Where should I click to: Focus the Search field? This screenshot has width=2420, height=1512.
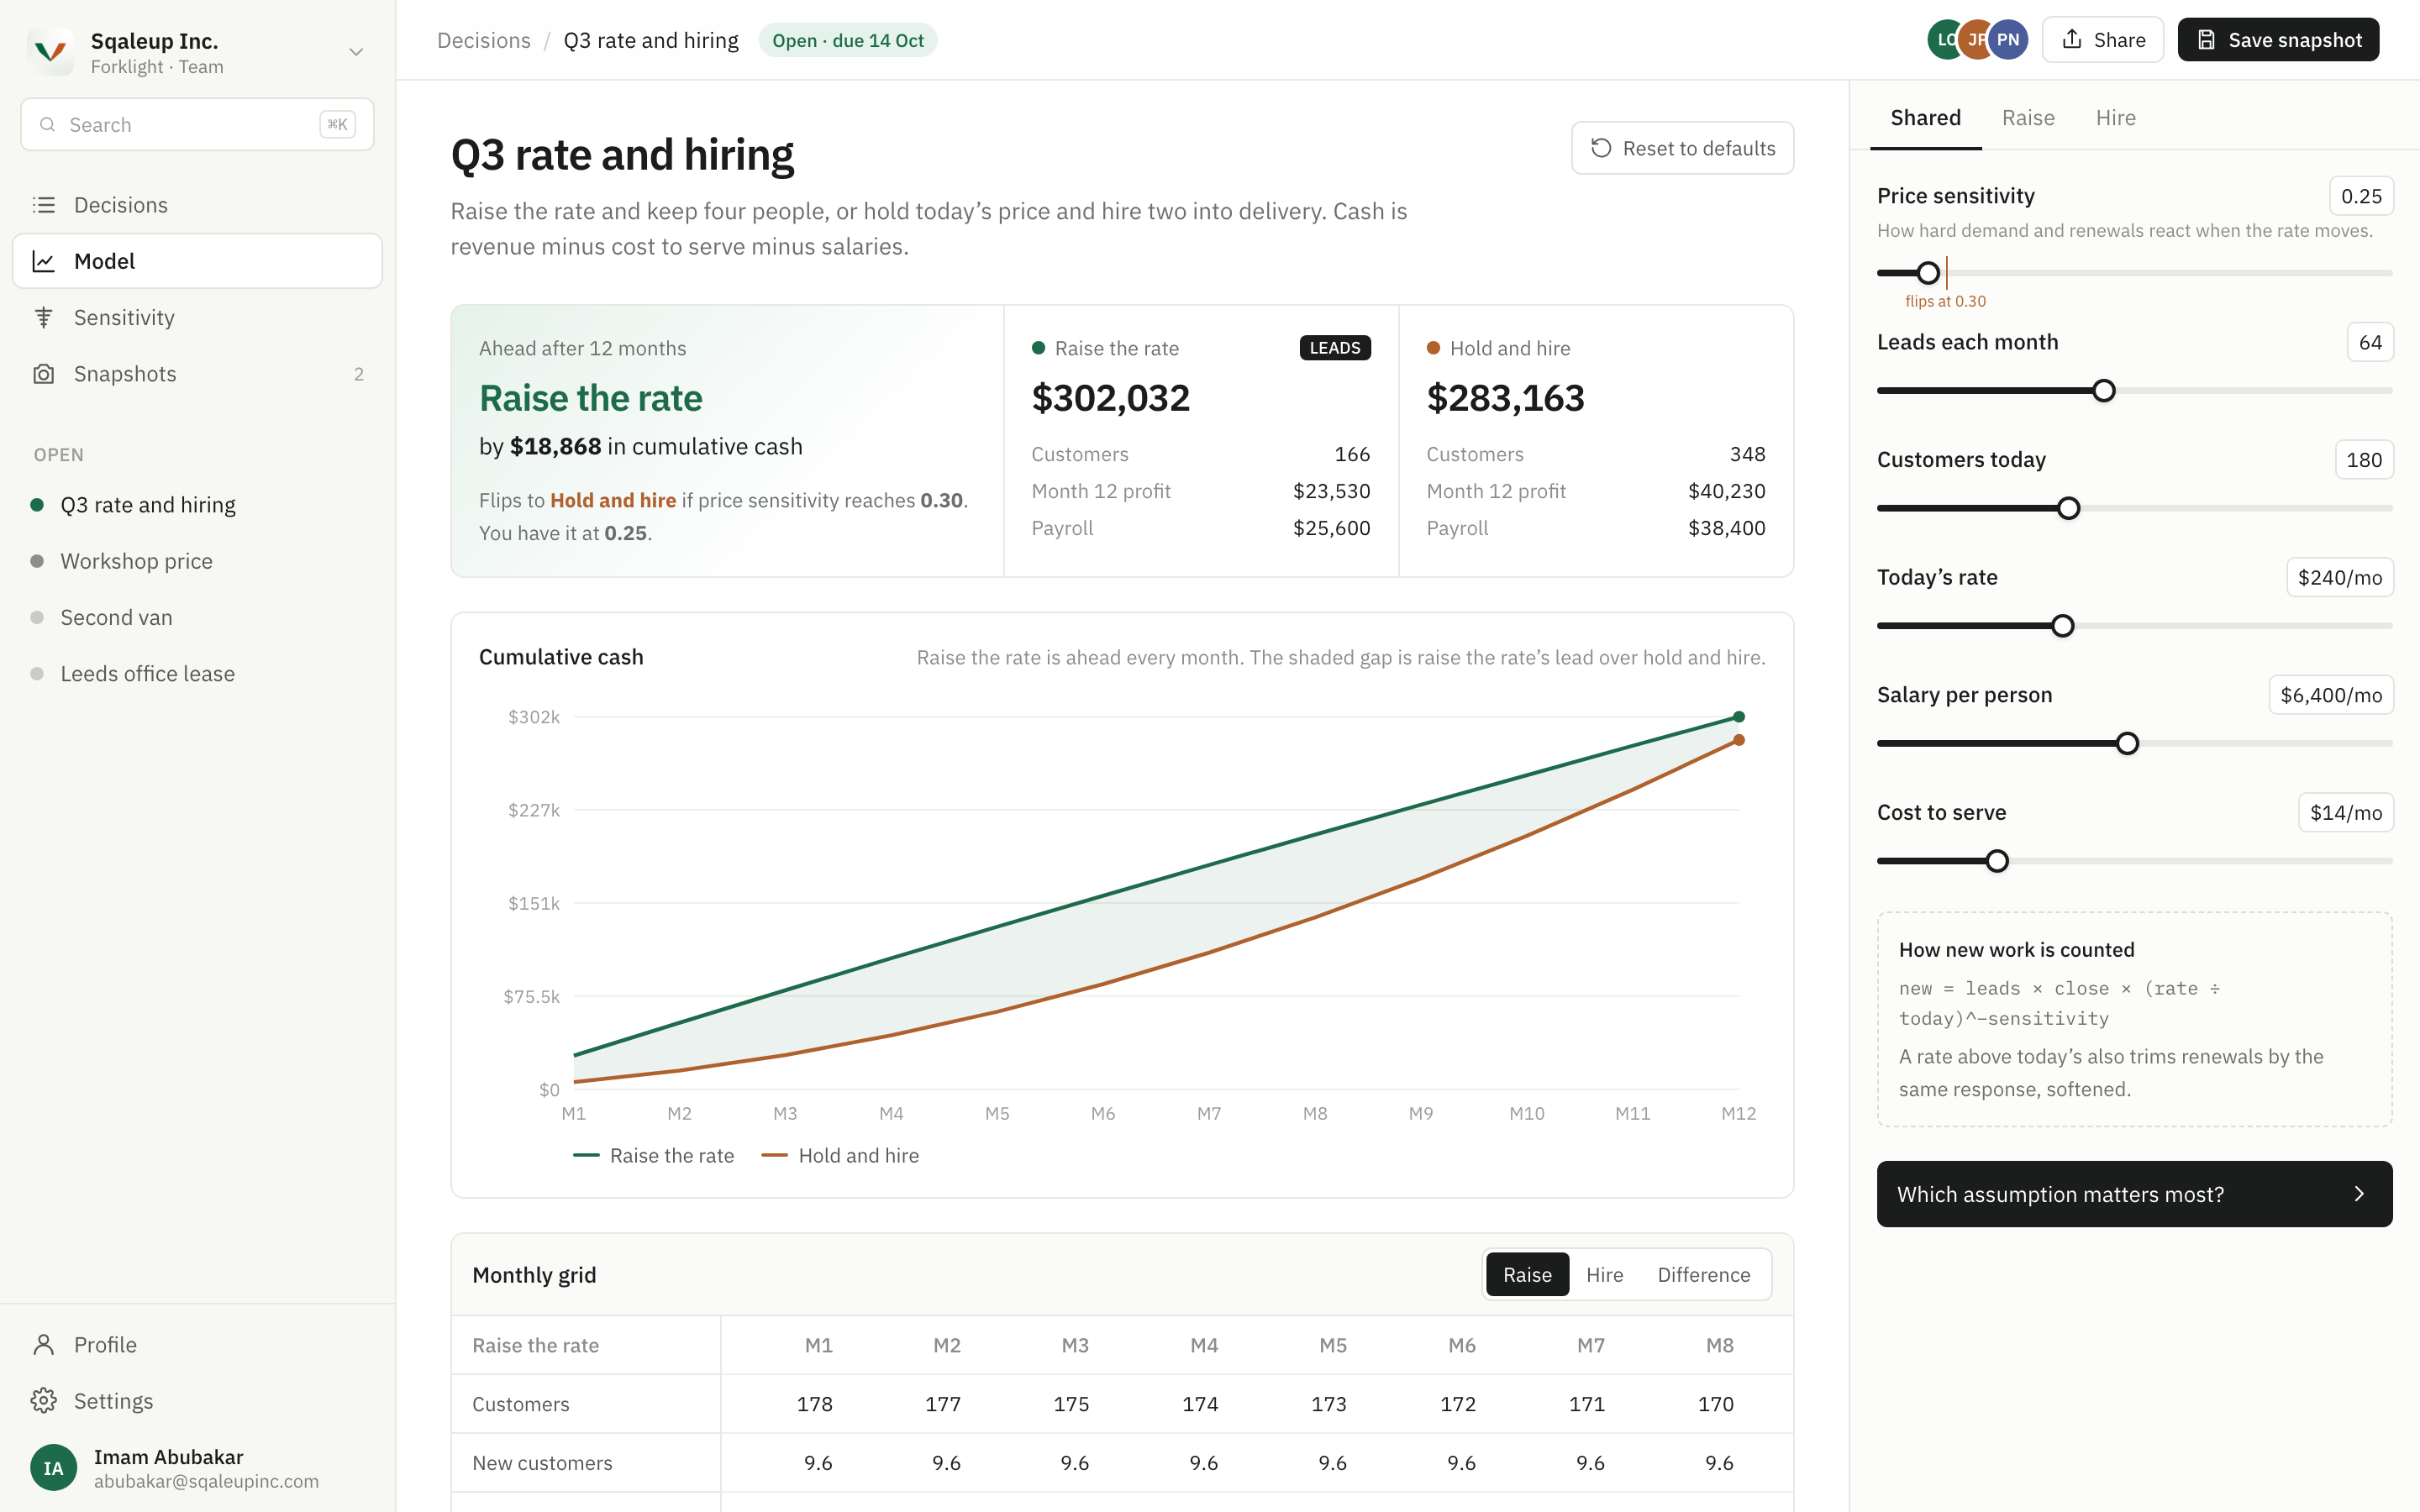click(197, 125)
